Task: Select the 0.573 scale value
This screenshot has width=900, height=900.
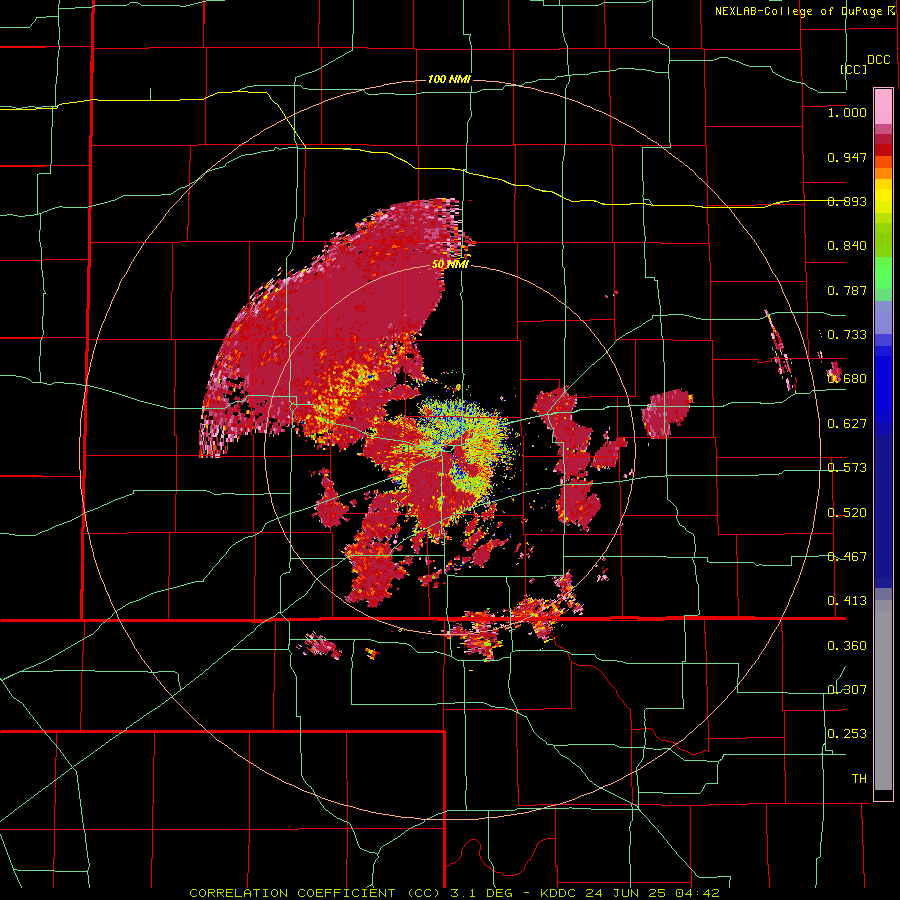Action: tap(847, 468)
